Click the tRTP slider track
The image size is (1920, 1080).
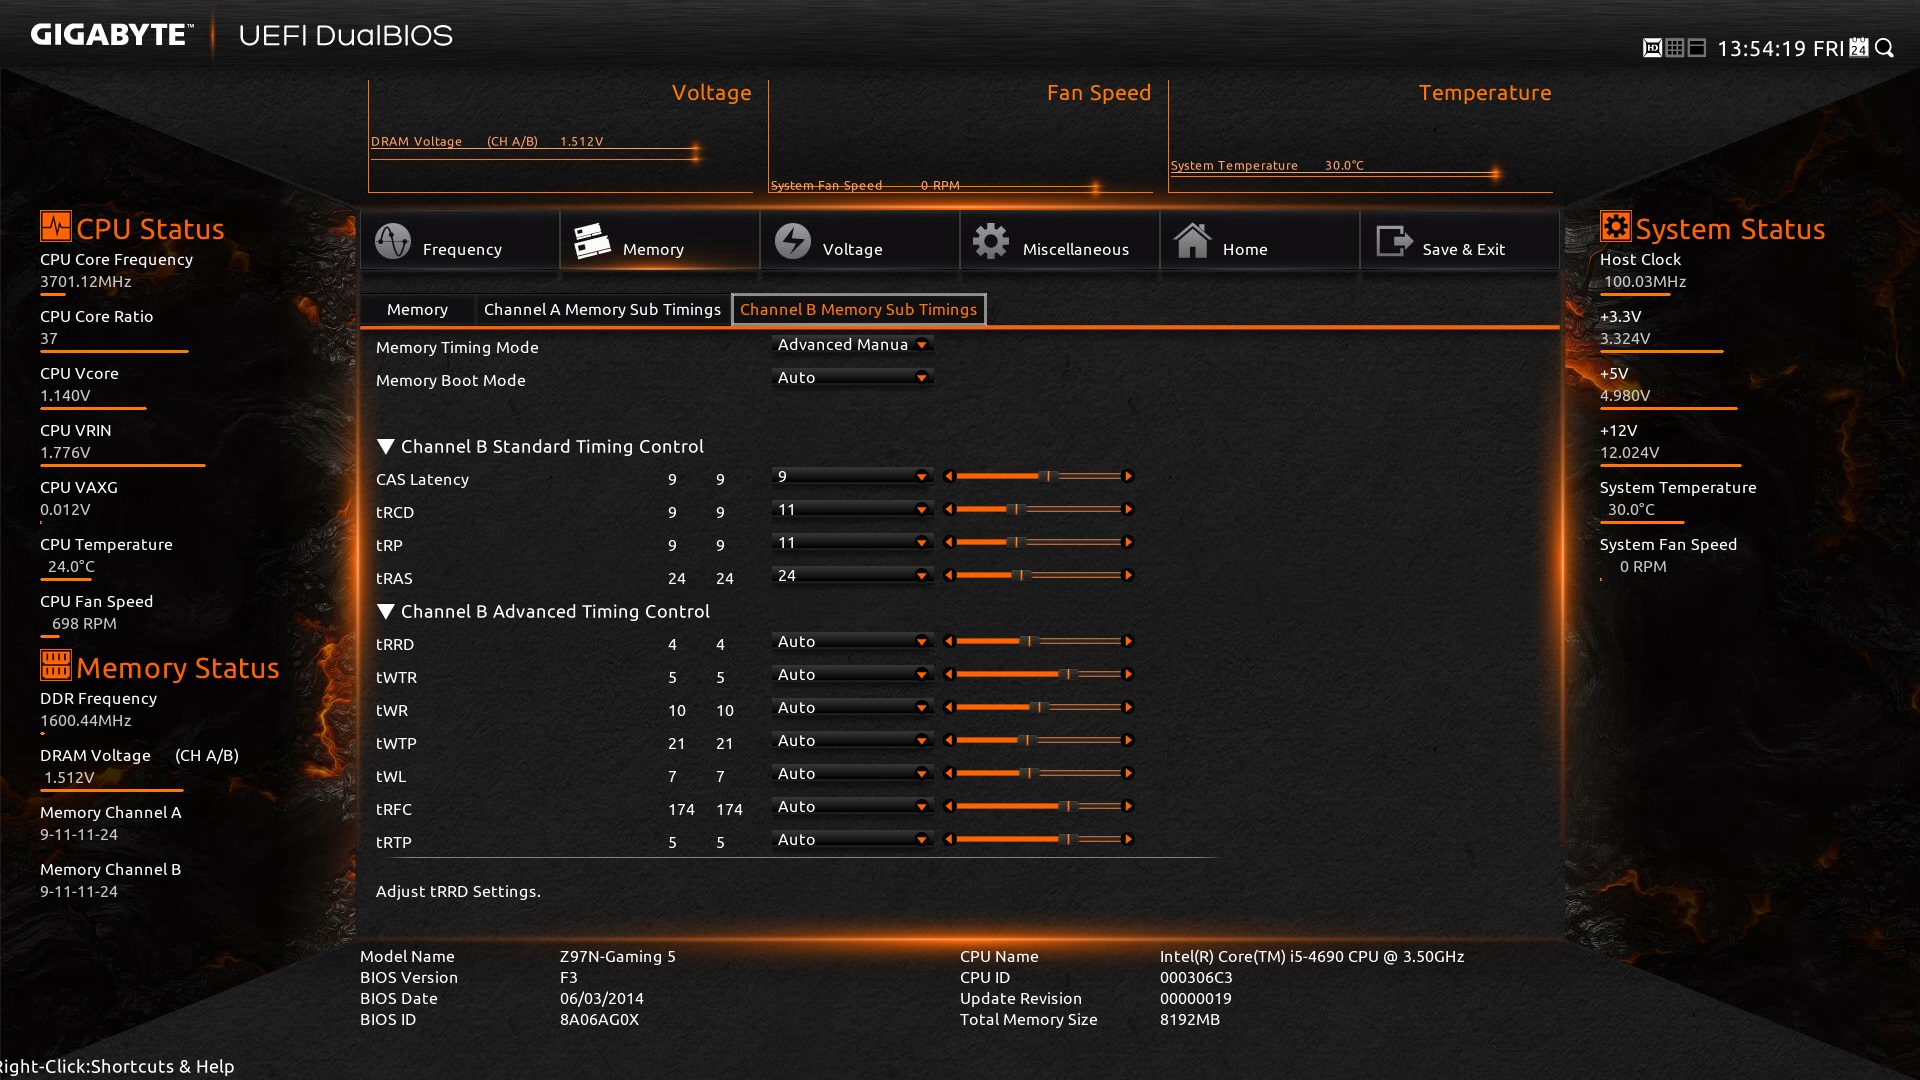coord(1038,839)
